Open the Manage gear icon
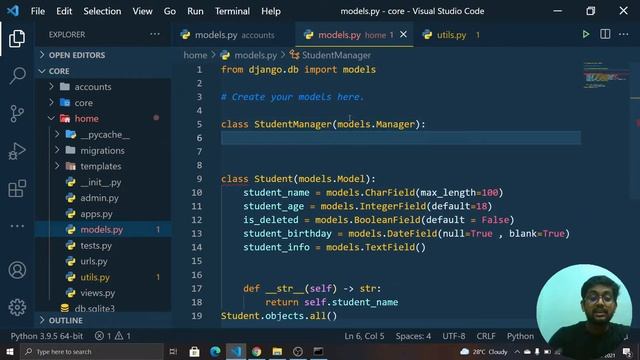640x360 pixels. click(x=17, y=307)
